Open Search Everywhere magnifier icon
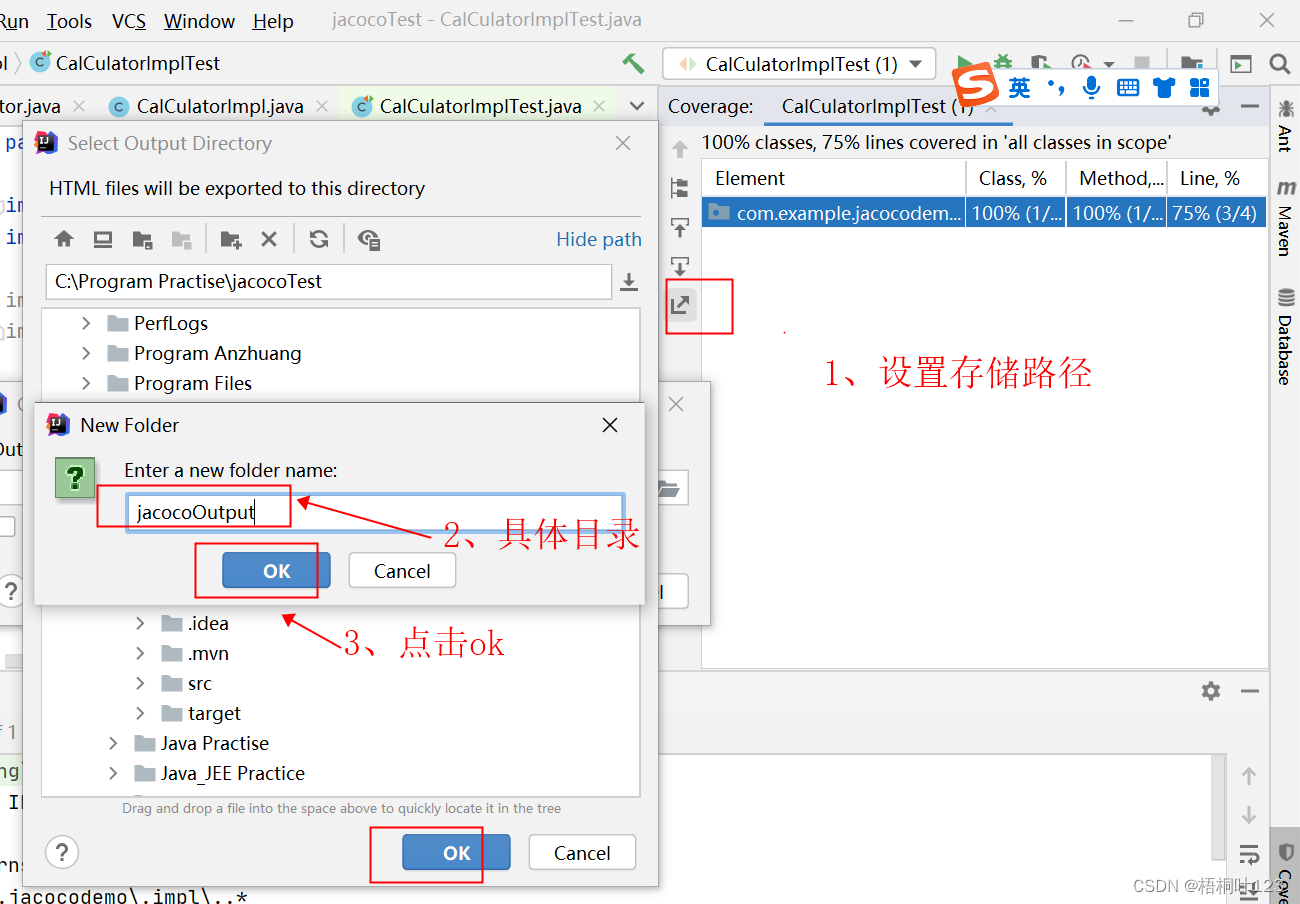 (1280, 63)
